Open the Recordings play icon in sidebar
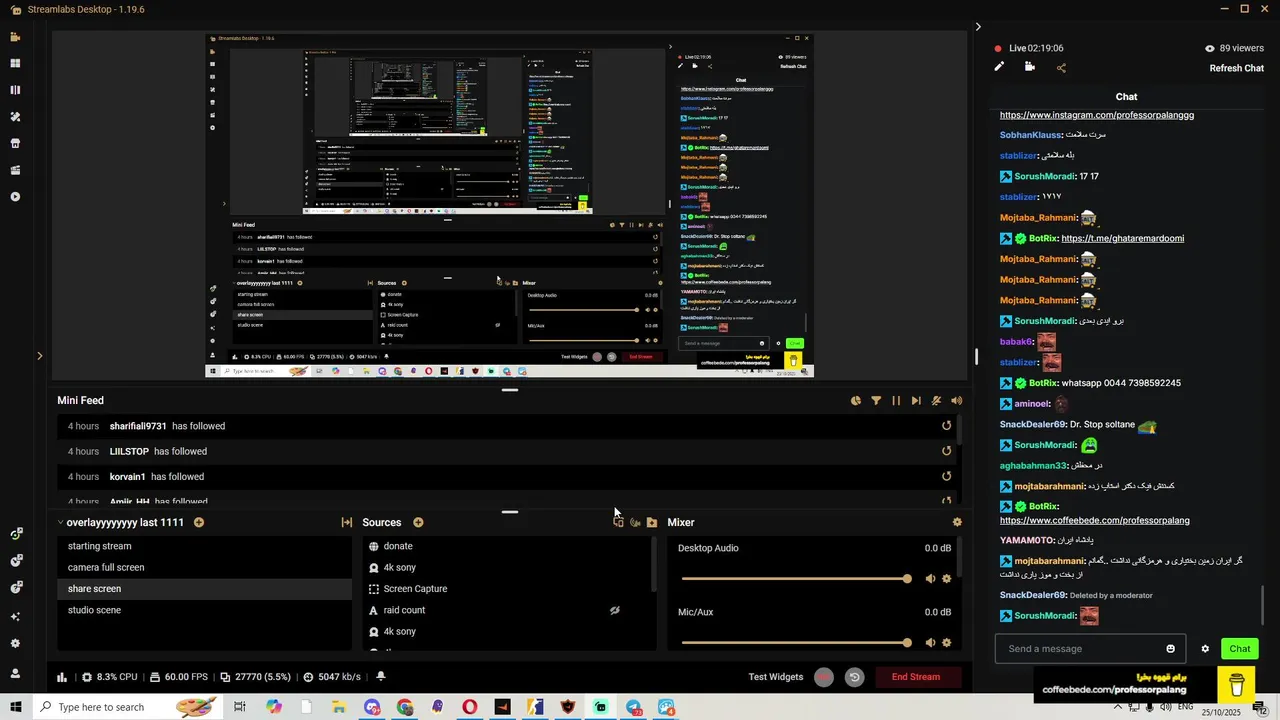 click(x=15, y=197)
